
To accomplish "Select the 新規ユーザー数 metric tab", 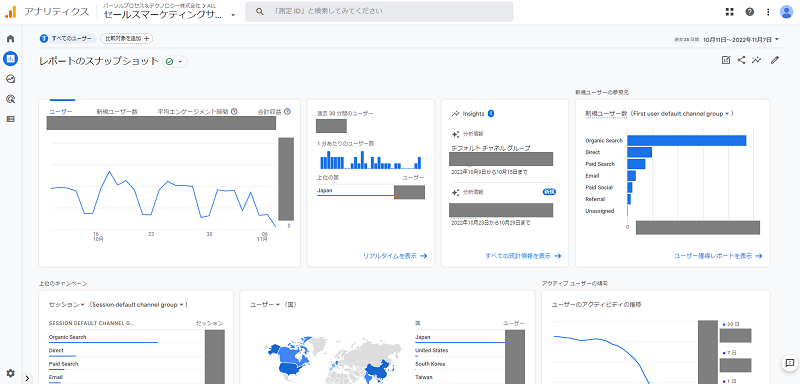I will point(117,112).
